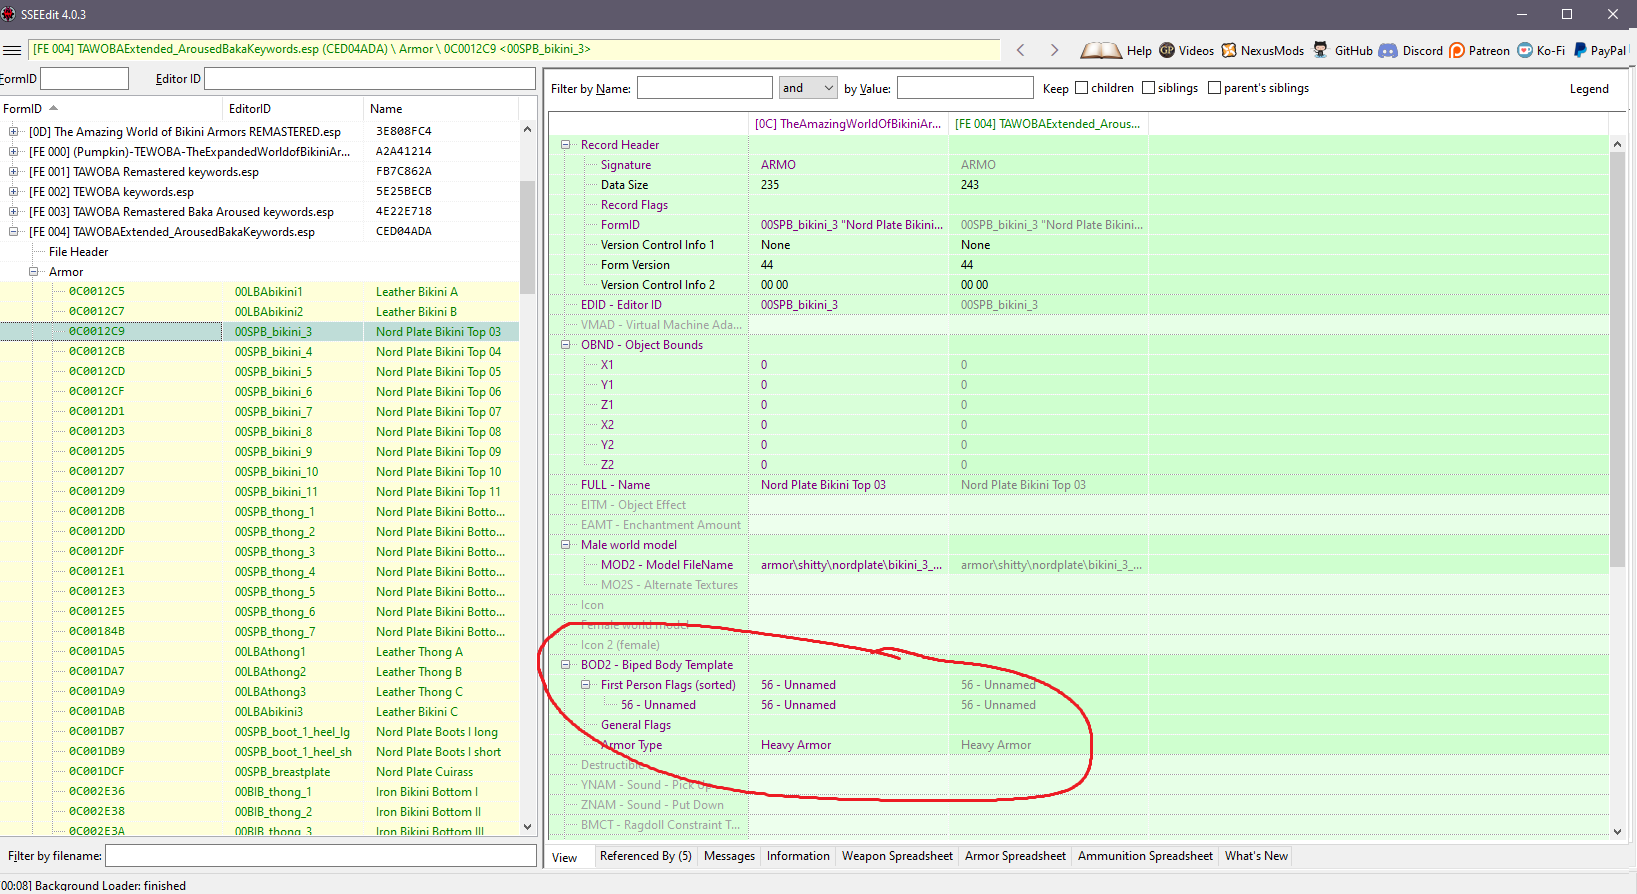Viewport: 1637px width, 894px height.
Task: Expand [FE 001] TAWOBA Remastered keywords.esp
Action: click(13, 171)
